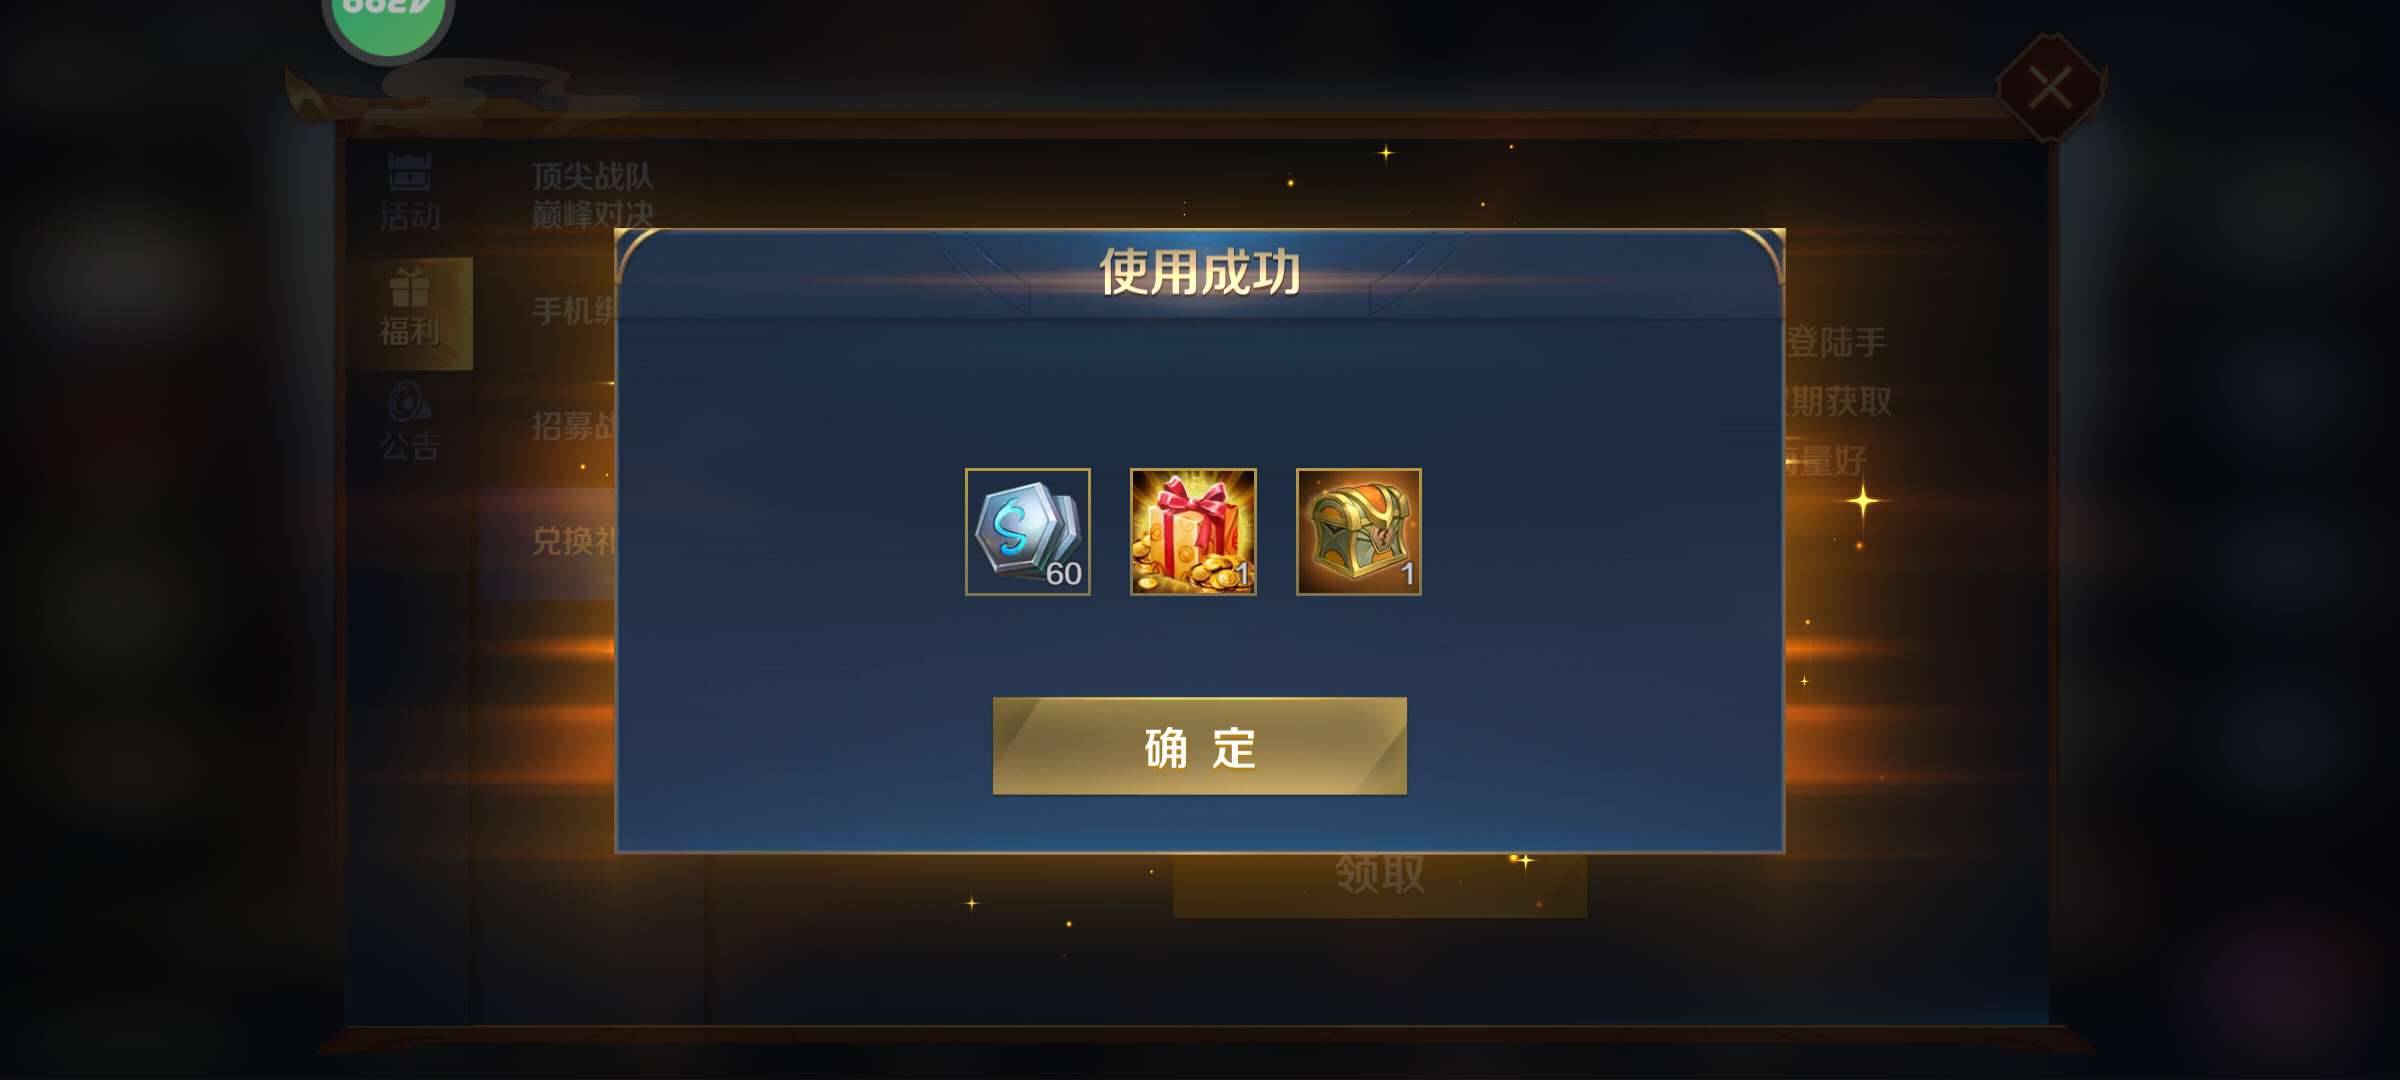Select the 福利 gift icon in sidebar

tap(410, 288)
